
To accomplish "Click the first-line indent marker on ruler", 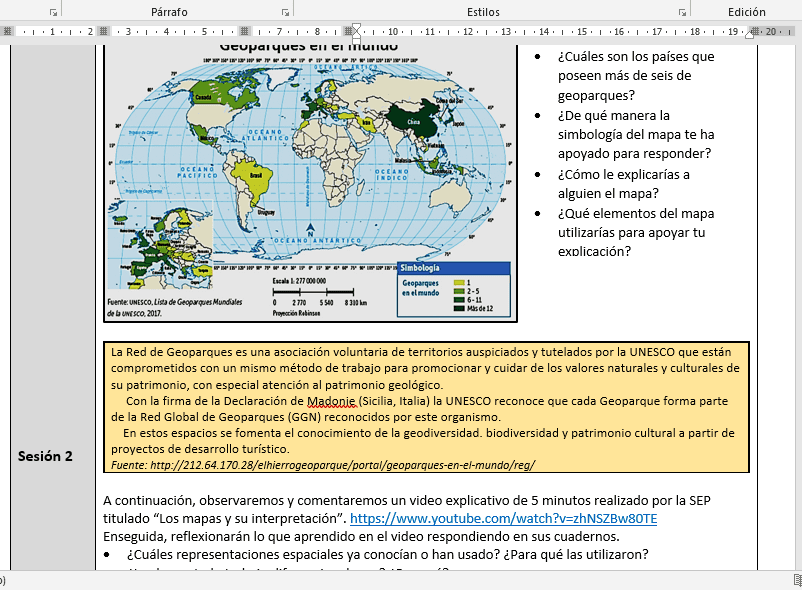I will (357, 26).
